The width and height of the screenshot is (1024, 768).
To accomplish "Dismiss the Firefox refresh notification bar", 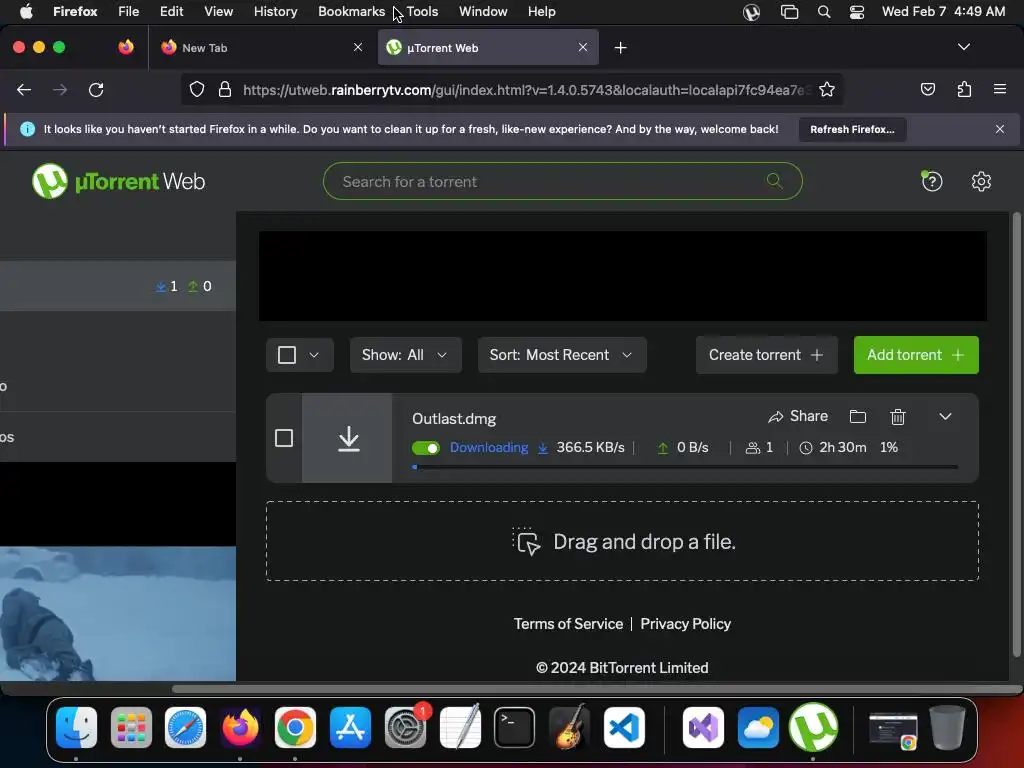I will pos(999,129).
